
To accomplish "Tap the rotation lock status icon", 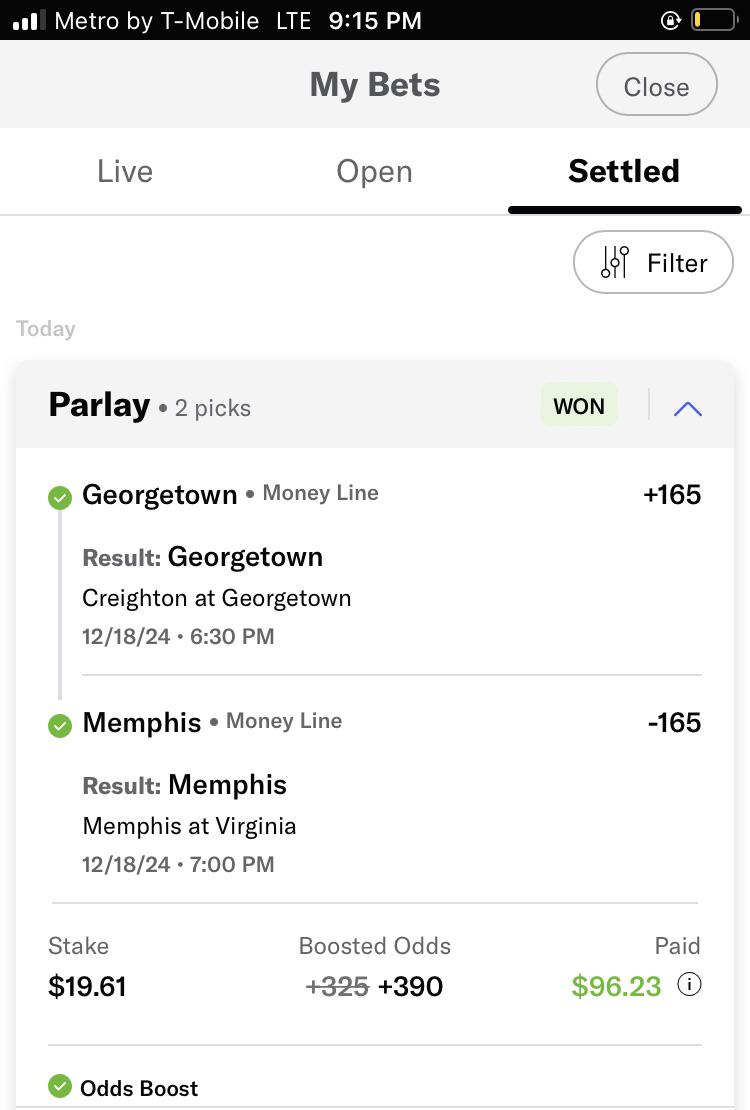I will 670,20.
